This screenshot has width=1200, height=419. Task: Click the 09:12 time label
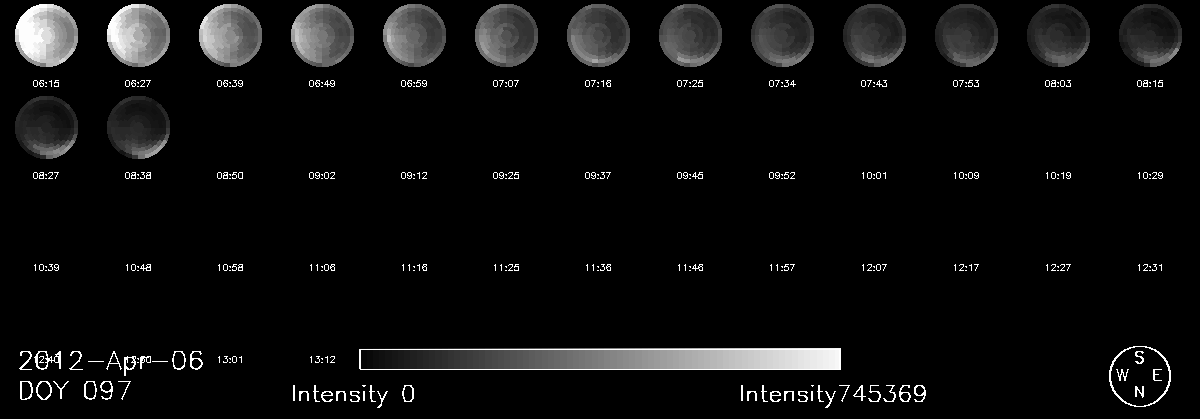pos(414,176)
